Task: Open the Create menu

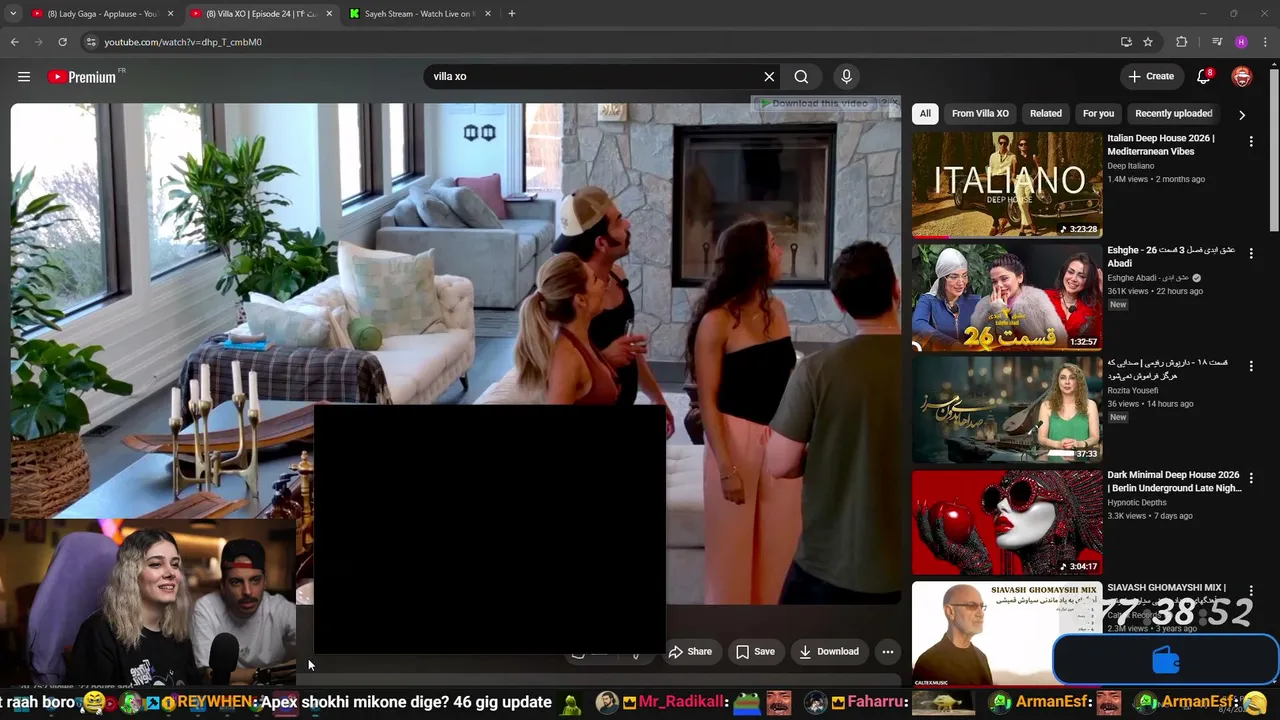Action: click(1151, 76)
